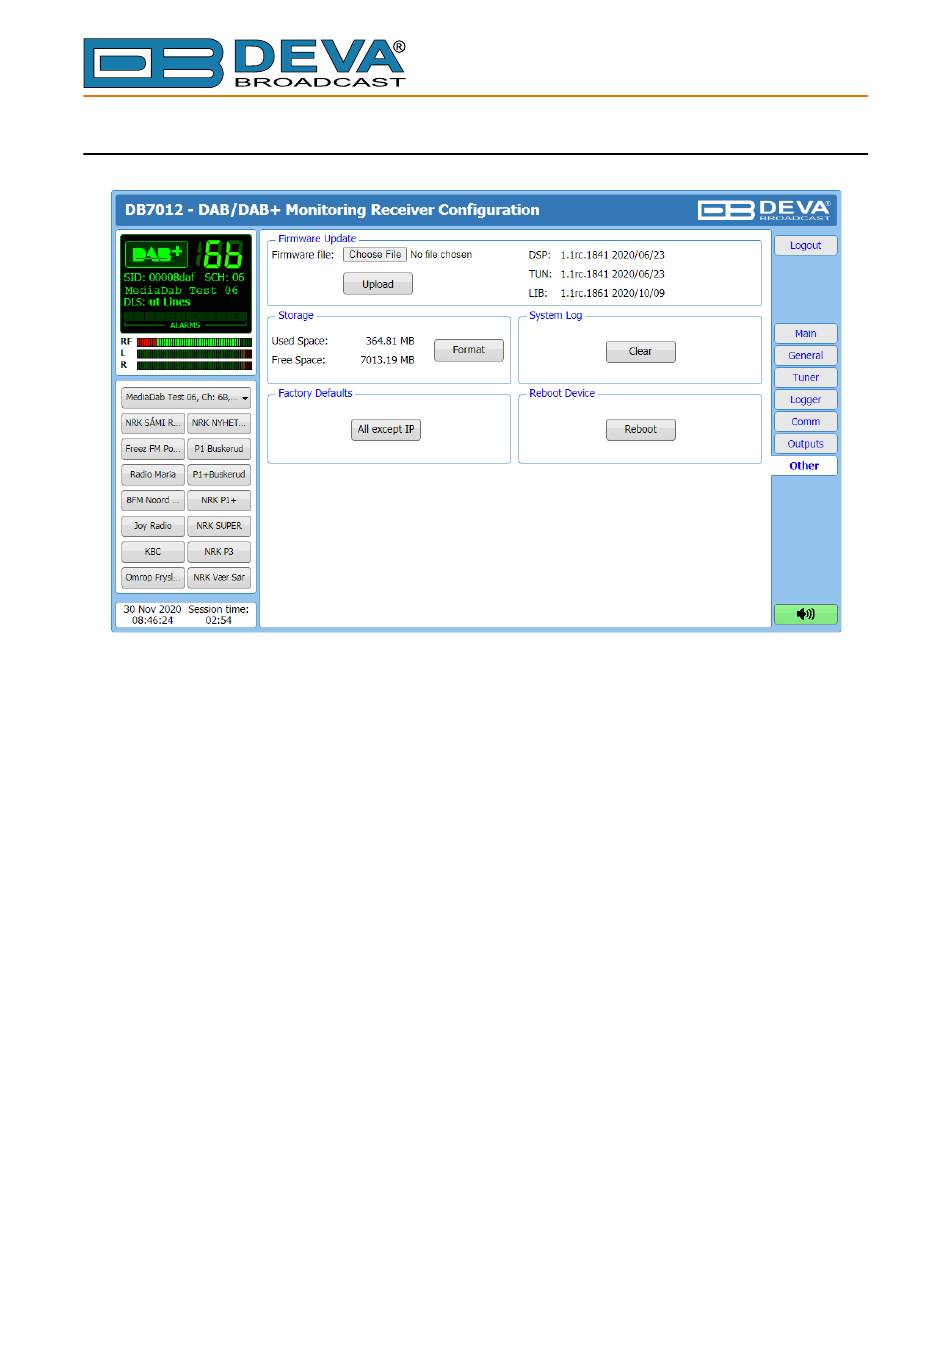
Task: Tune to NRK P1+ station
Action: [x=219, y=500]
